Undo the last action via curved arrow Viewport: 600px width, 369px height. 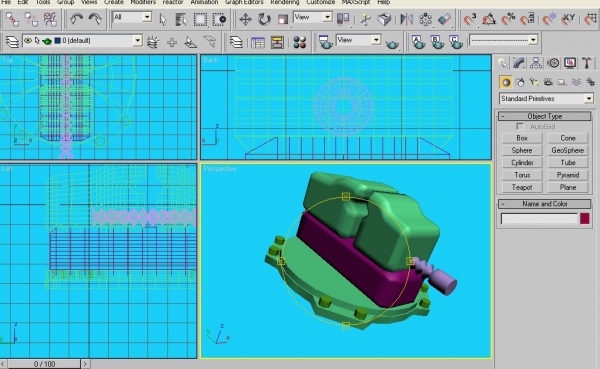tap(77, 19)
